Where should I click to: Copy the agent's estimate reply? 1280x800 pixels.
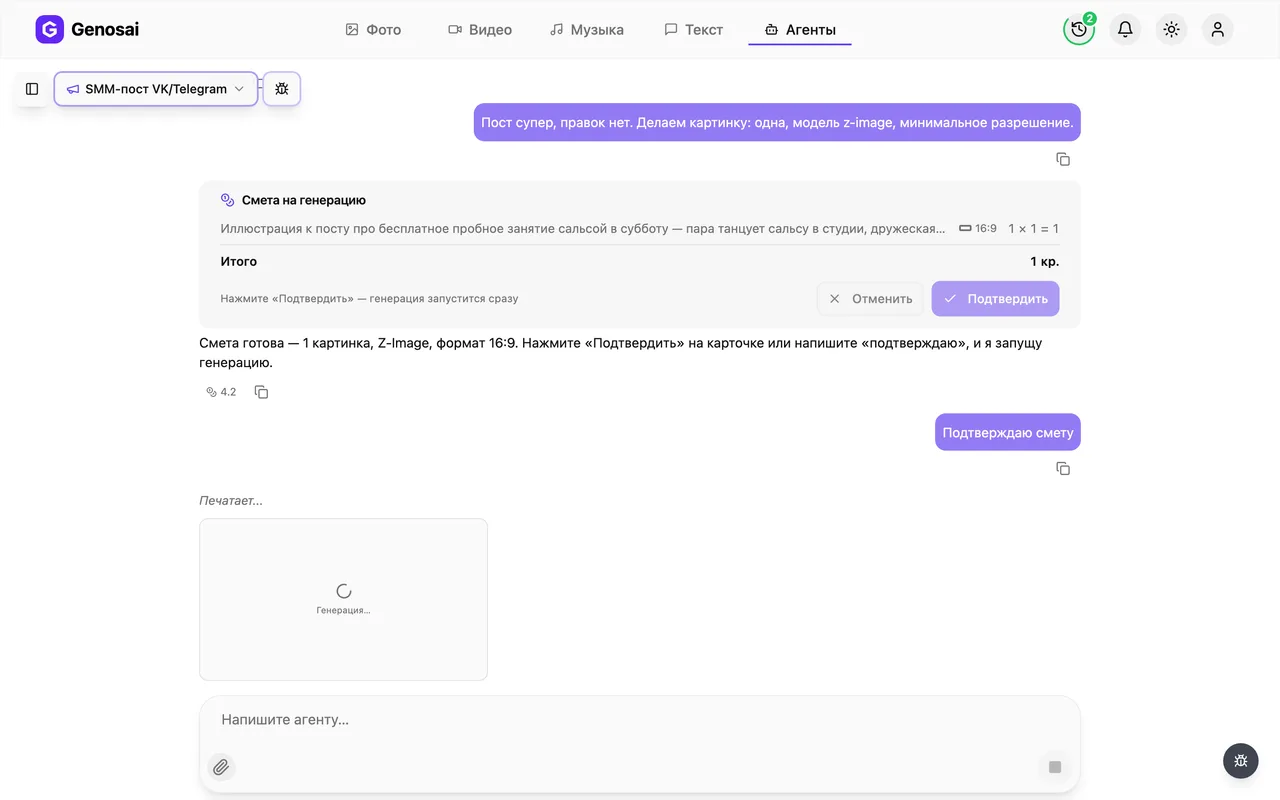[x=261, y=392]
